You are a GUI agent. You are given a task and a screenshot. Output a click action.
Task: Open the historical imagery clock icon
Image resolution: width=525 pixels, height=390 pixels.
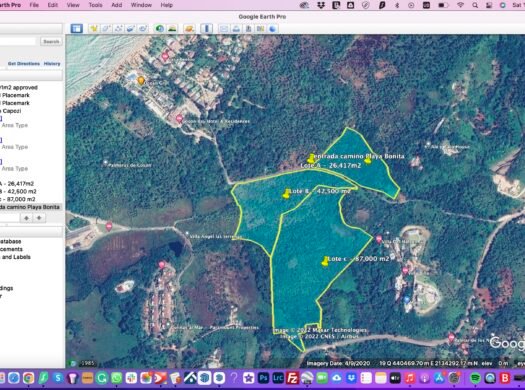160,28
